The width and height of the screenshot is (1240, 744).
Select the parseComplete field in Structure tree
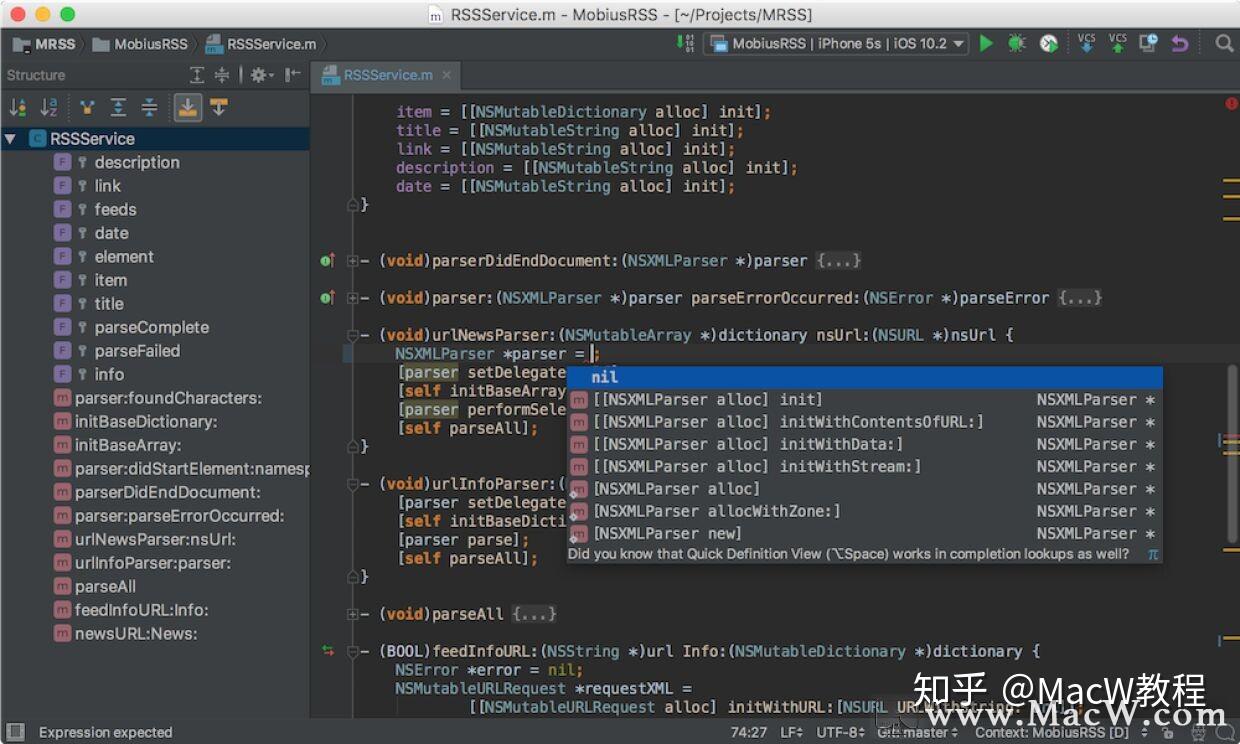152,327
